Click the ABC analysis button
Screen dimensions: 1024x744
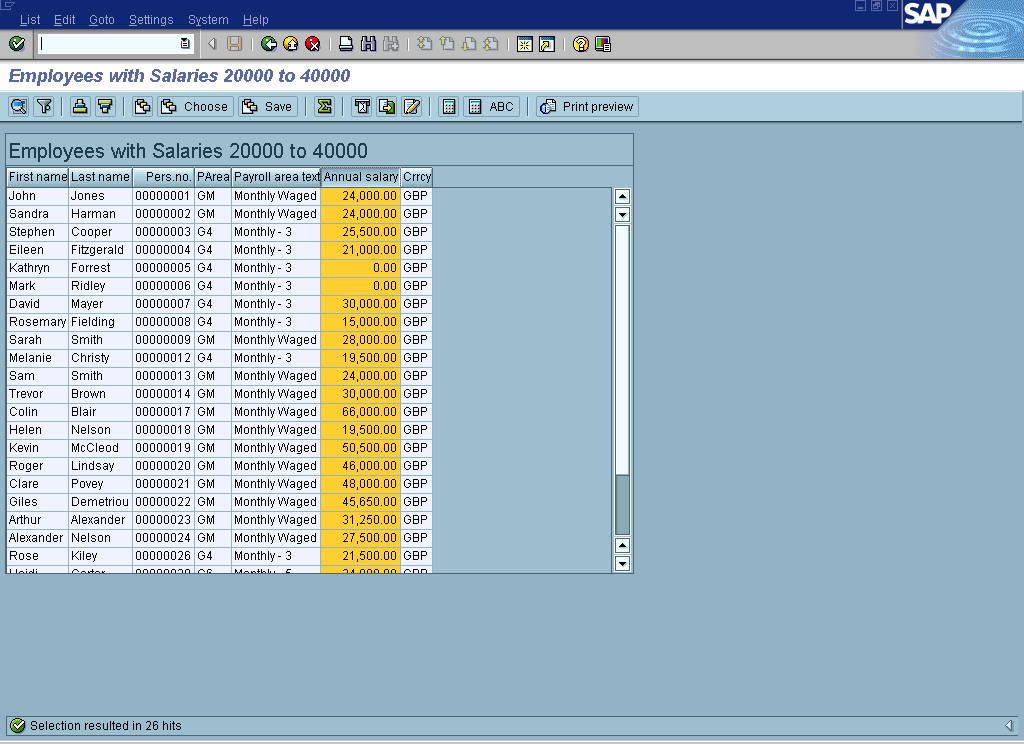(x=492, y=106)
